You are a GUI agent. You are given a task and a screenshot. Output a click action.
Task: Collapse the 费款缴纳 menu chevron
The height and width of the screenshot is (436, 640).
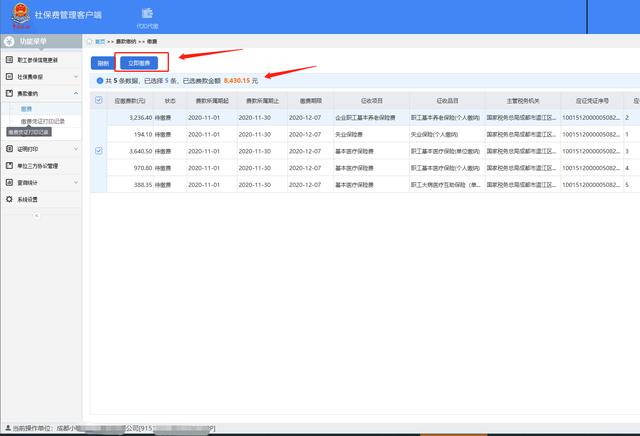pos(76,93)
